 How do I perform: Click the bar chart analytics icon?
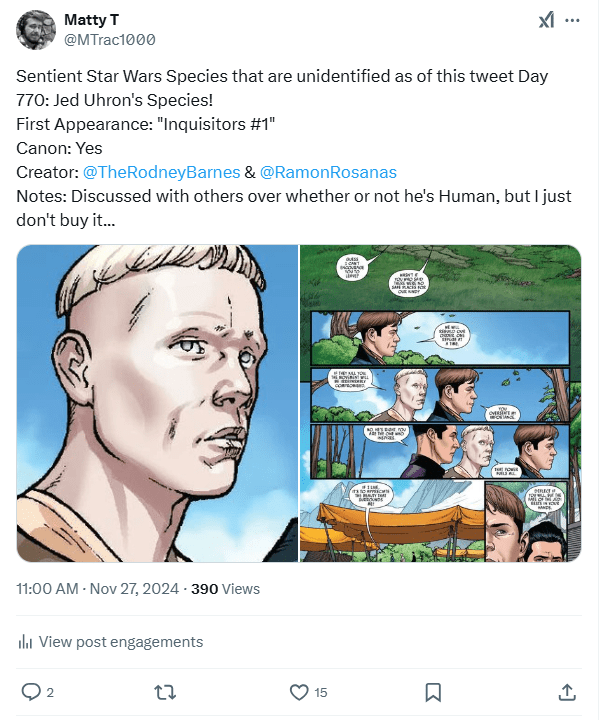coord(25,642)
